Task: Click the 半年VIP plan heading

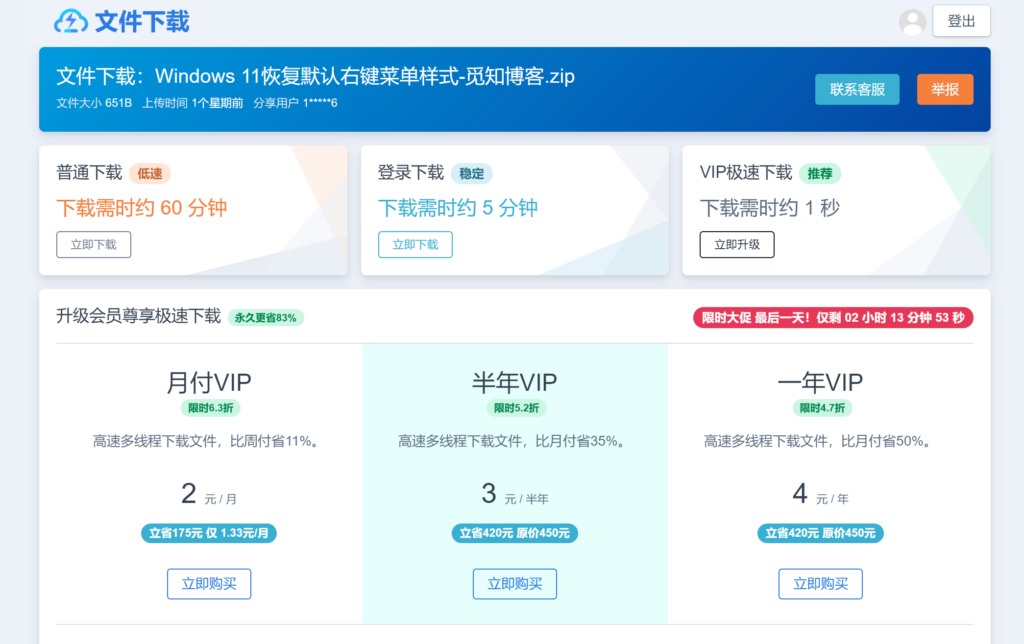Action: click(x=515, y=382)
